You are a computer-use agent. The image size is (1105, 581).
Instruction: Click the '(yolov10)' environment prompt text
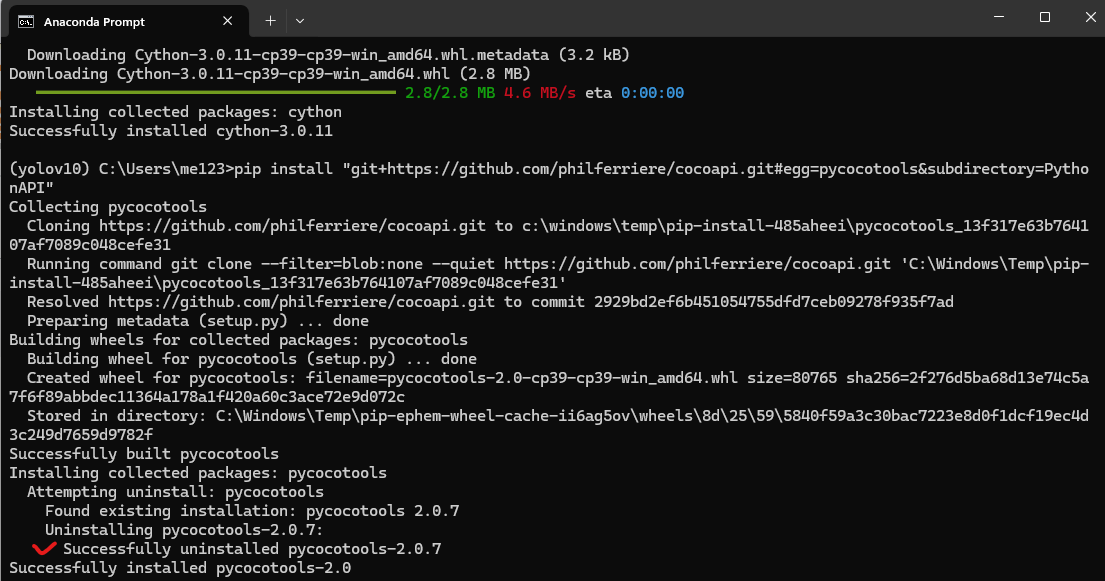49,169
